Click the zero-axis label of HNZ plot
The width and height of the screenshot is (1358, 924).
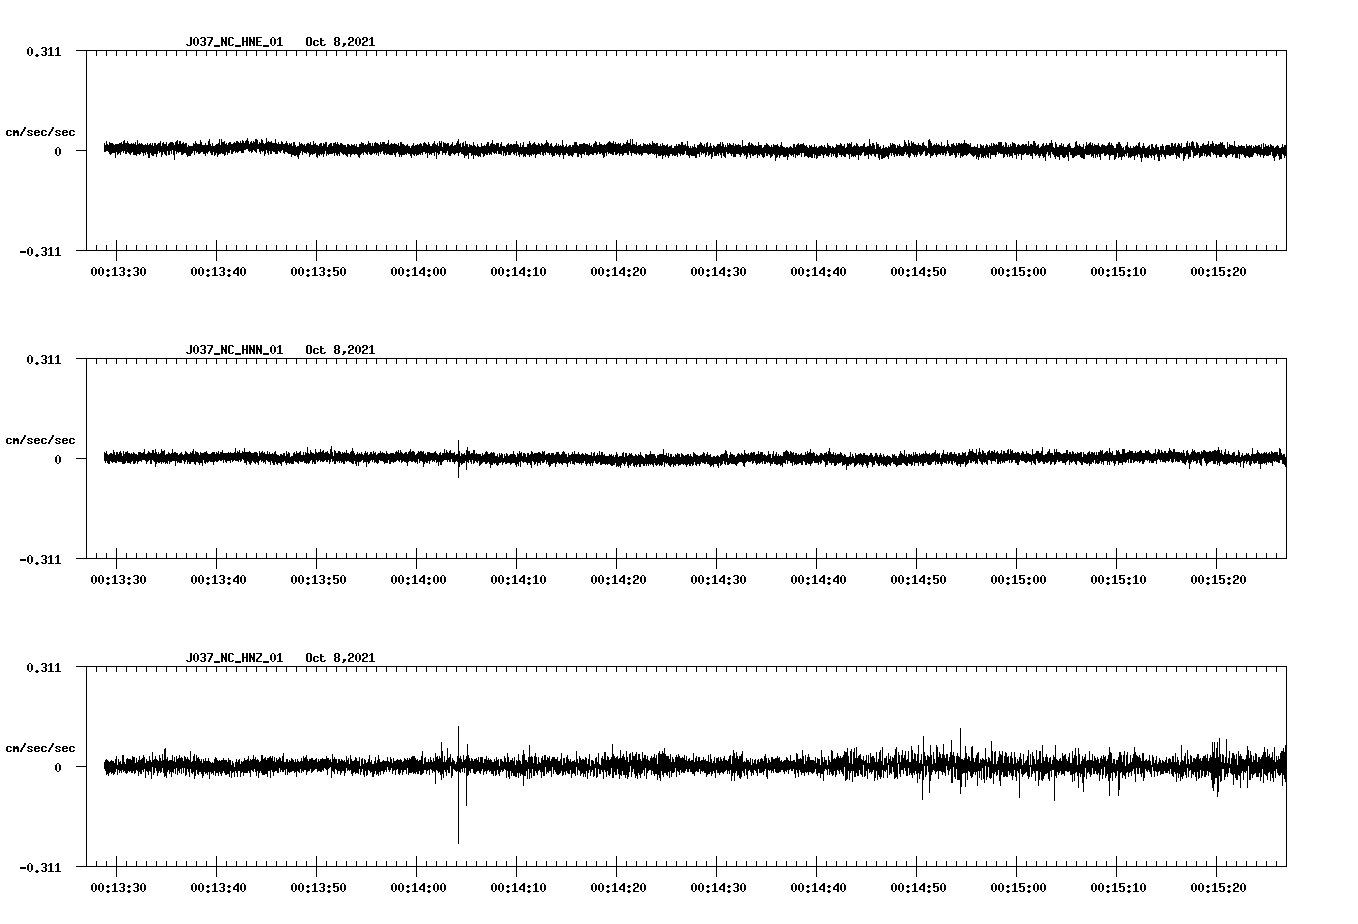pos(58,767)
